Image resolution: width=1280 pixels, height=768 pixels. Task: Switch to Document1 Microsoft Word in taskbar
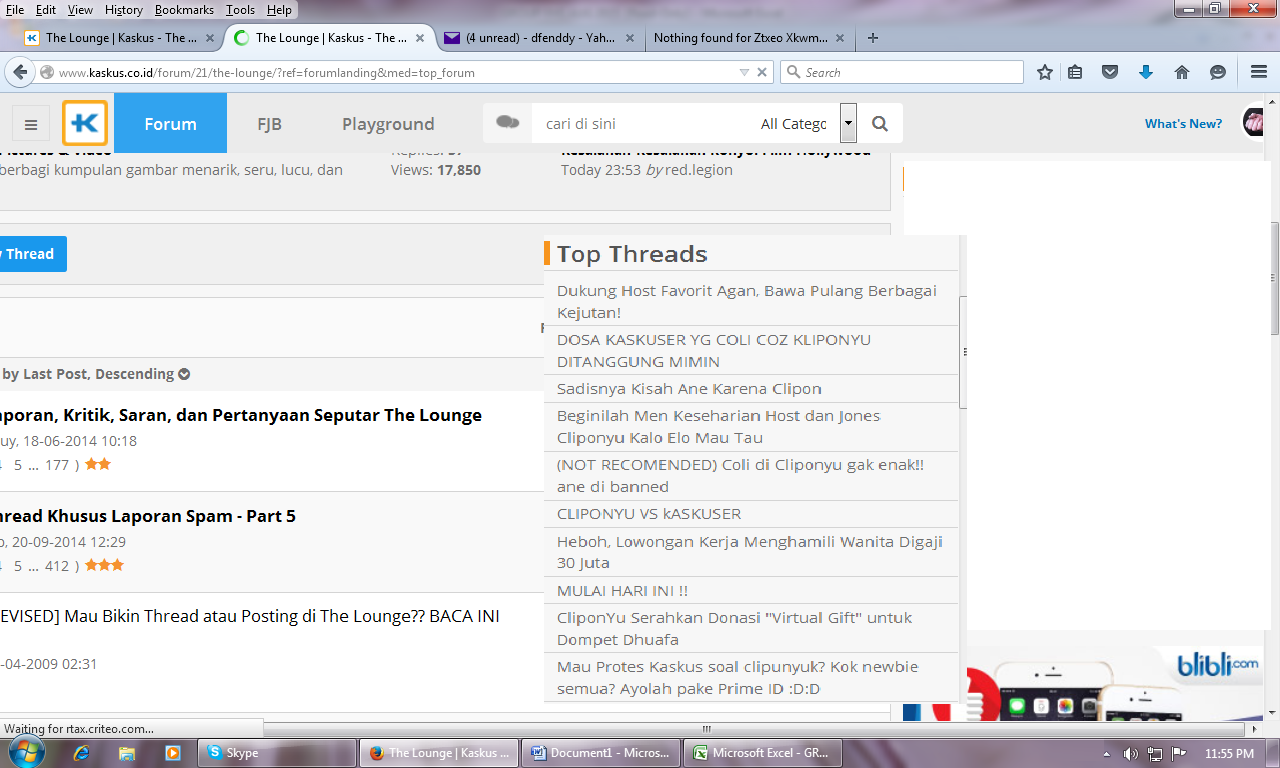coord(602,753)
